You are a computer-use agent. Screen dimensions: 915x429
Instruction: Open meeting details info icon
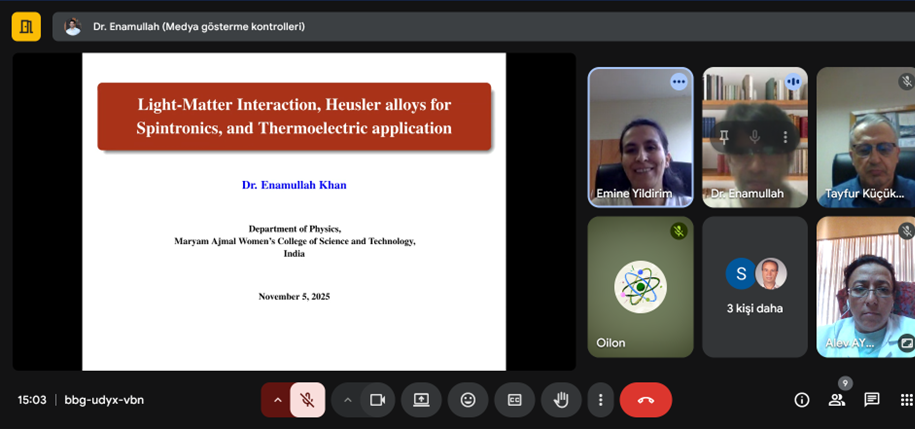point(801,400)
